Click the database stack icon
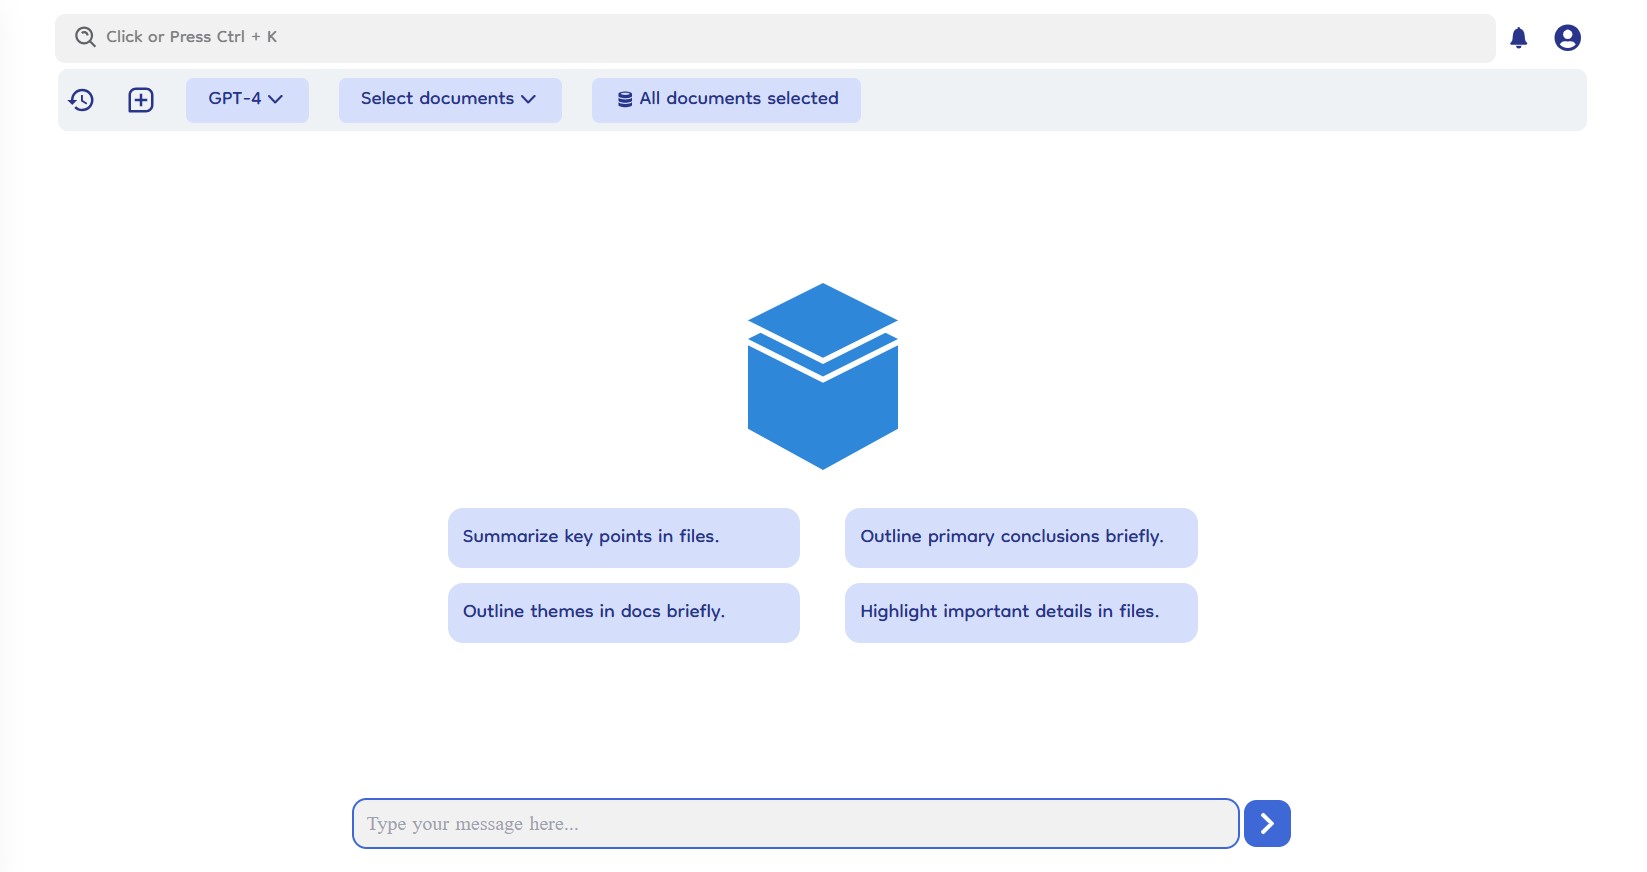 coord(625,99)
